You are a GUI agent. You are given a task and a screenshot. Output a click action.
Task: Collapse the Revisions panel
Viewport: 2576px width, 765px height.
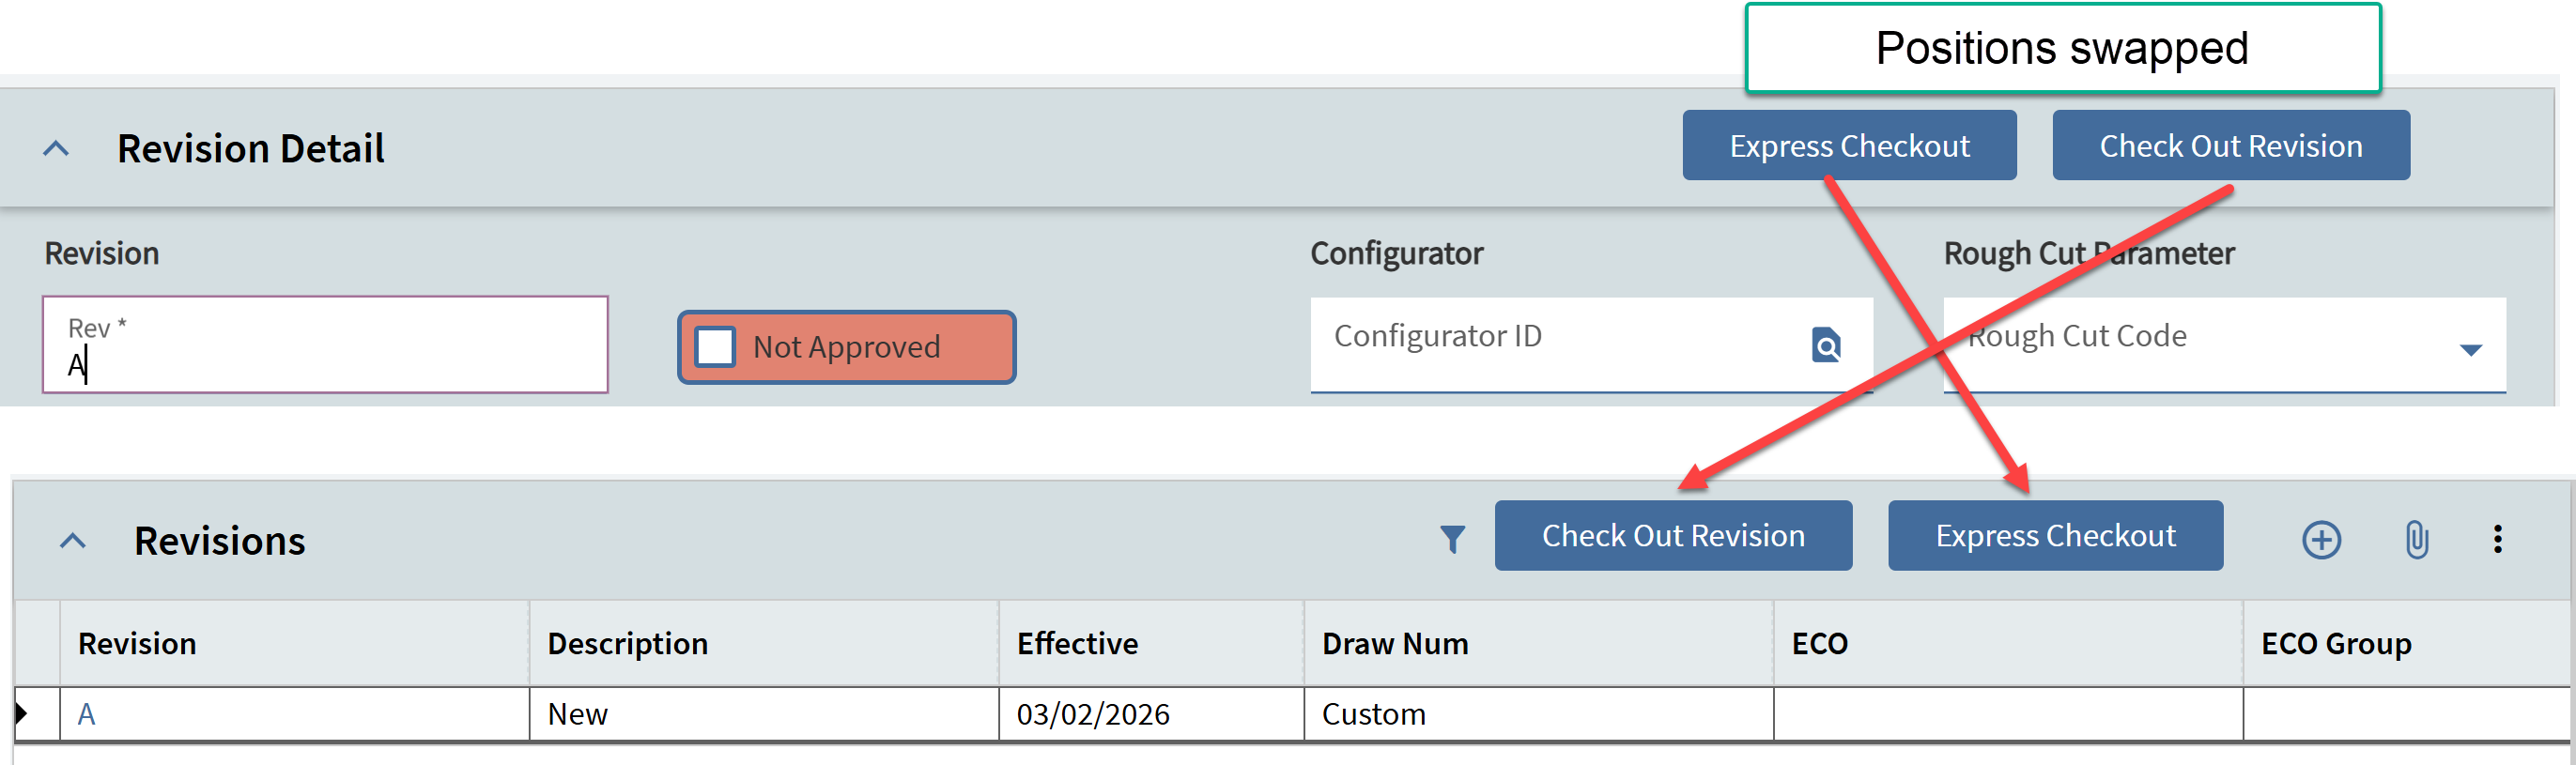coord(73,541)
